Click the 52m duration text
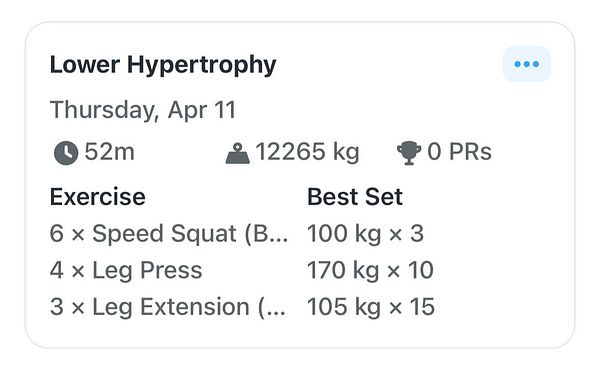Viewport: 600px width, 378px height. (109, 152)
